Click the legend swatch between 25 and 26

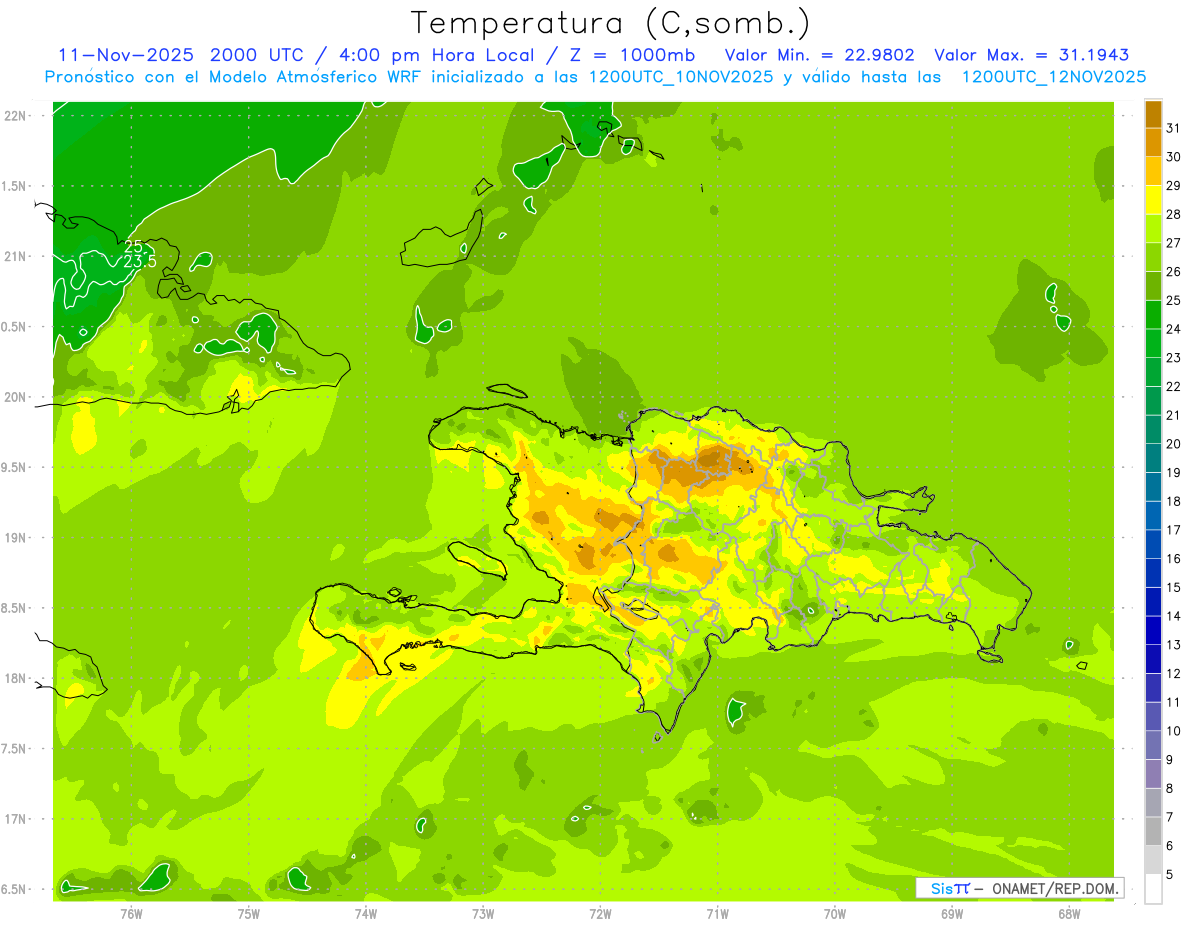pos(1153,286)
